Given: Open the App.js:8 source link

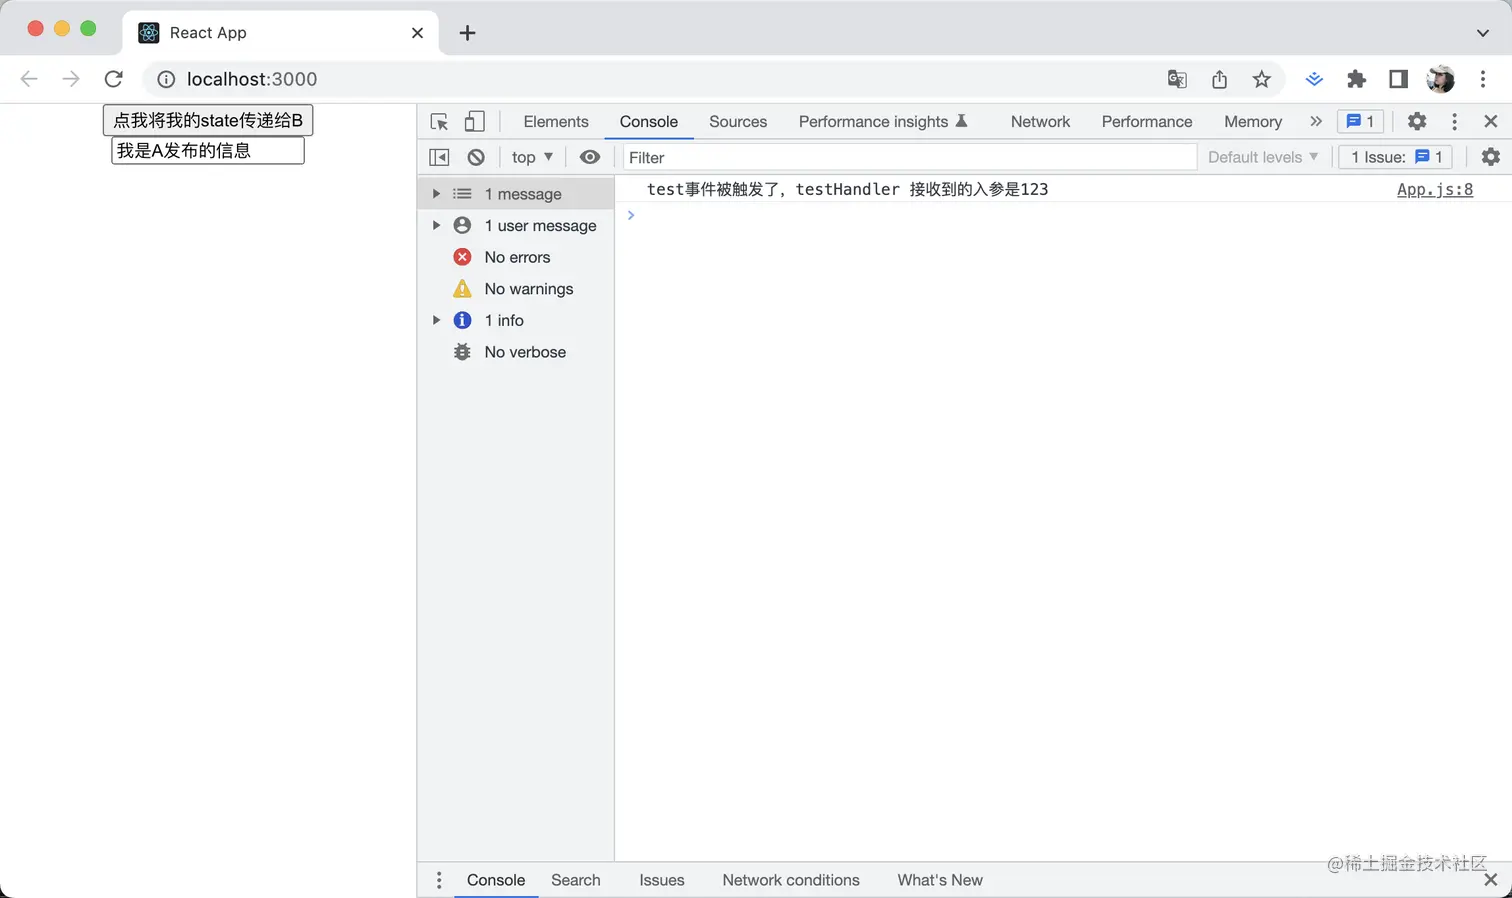Looking at the screenshot, I should (1435, 189).
